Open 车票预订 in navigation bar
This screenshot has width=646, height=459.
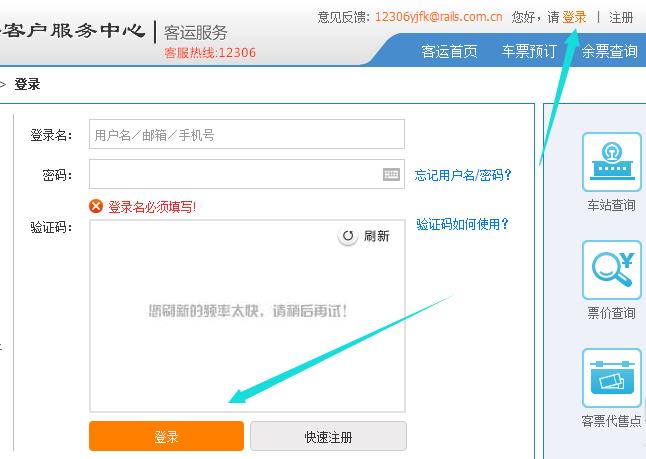529,52
